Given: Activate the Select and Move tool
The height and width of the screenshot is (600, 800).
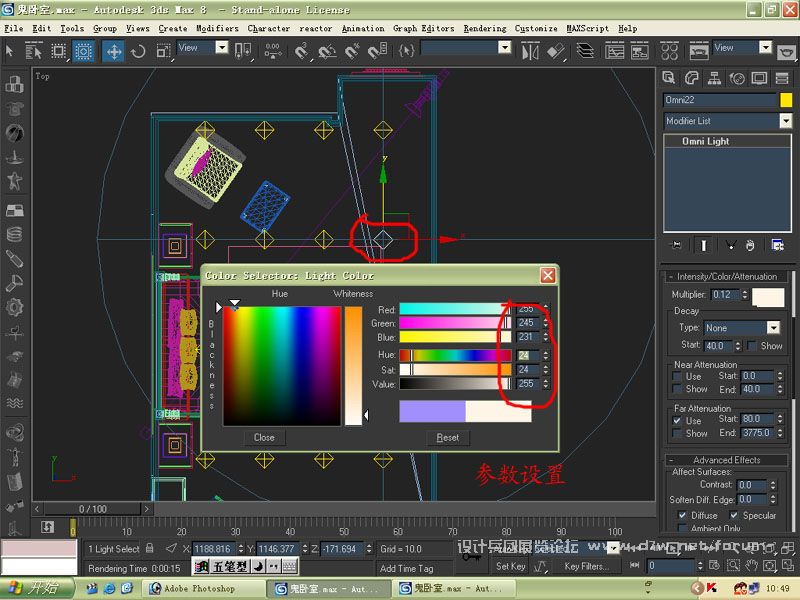Looking at the screenshot, I should coord(113,51).
